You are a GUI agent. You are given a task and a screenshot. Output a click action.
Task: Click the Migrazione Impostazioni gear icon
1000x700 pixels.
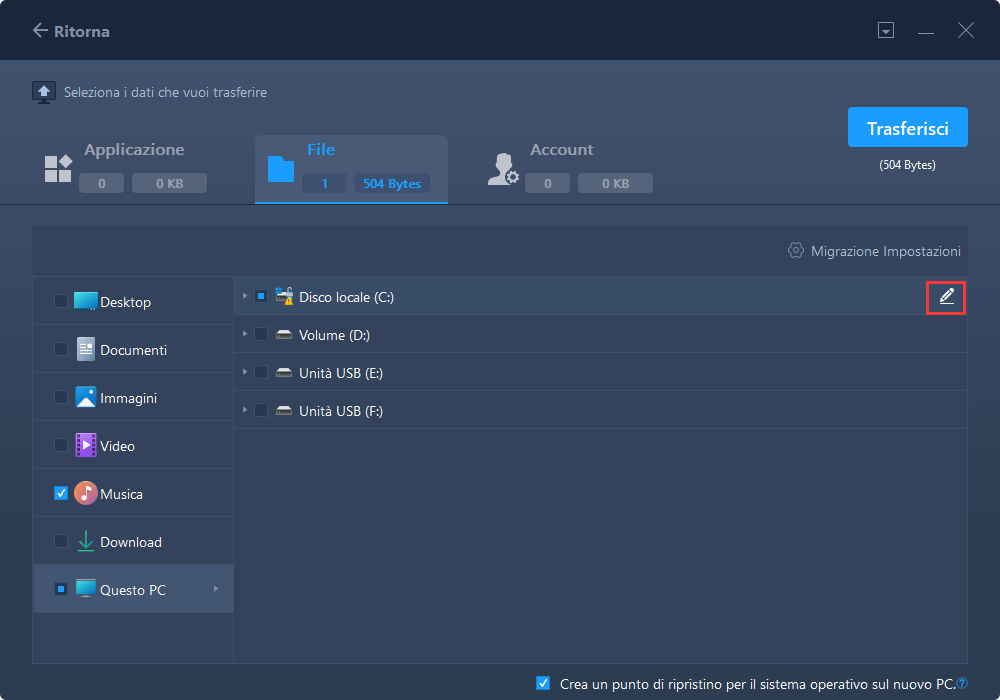[796, 251]
